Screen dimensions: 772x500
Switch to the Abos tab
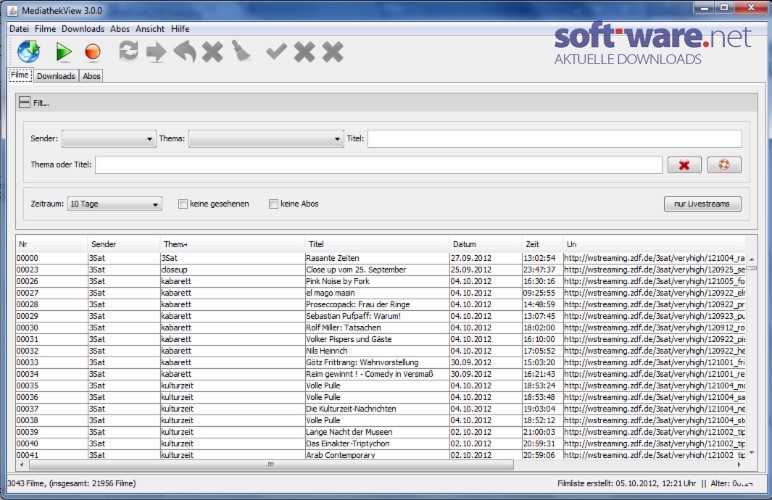(x=92, y=76)
